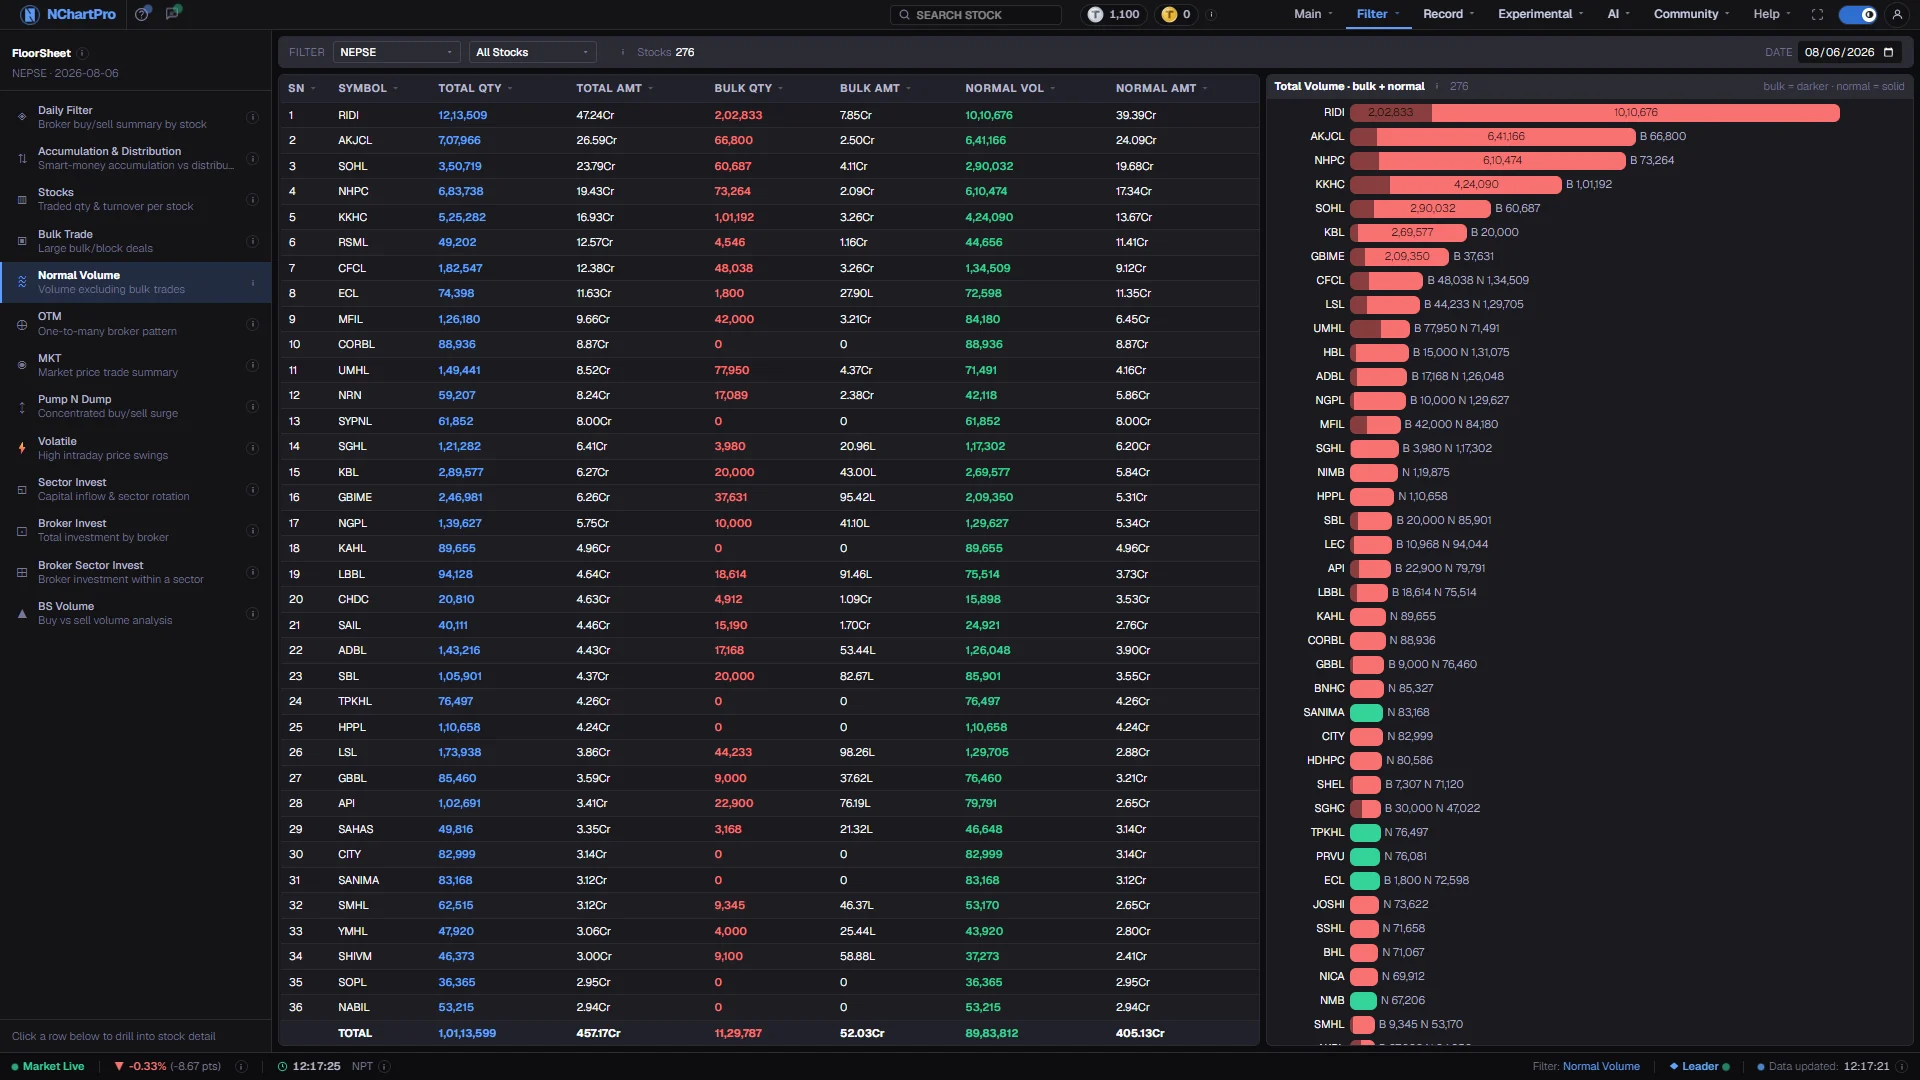Viewport: 1920px width, 1080px height.
Task: Click CORBL total quantity 88,936
Action: coord(457,344)
